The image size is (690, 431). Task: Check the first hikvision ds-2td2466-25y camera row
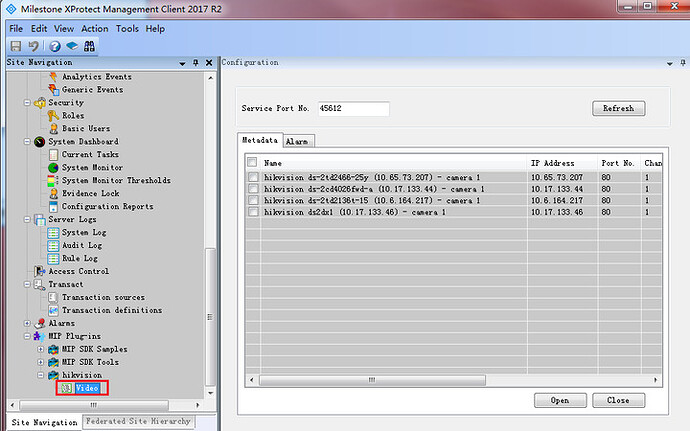tap(254, 177)
